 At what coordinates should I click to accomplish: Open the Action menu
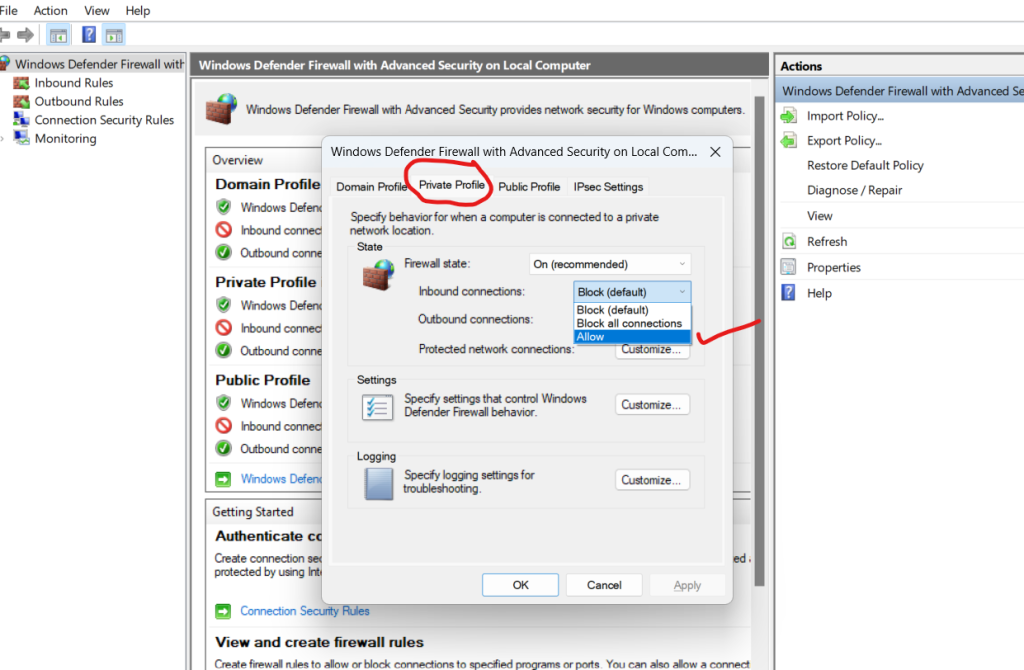[x=51, y=10]
